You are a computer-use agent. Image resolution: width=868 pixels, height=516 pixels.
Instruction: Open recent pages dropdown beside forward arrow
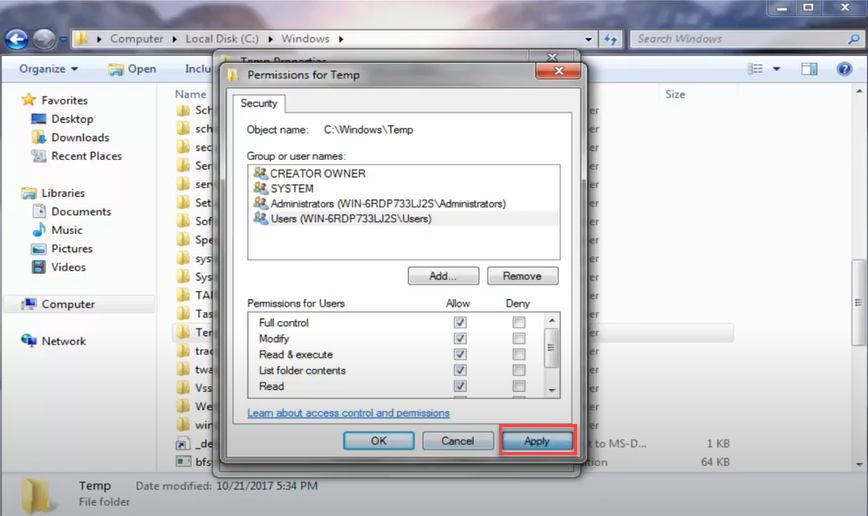click(x=63, y=40)
